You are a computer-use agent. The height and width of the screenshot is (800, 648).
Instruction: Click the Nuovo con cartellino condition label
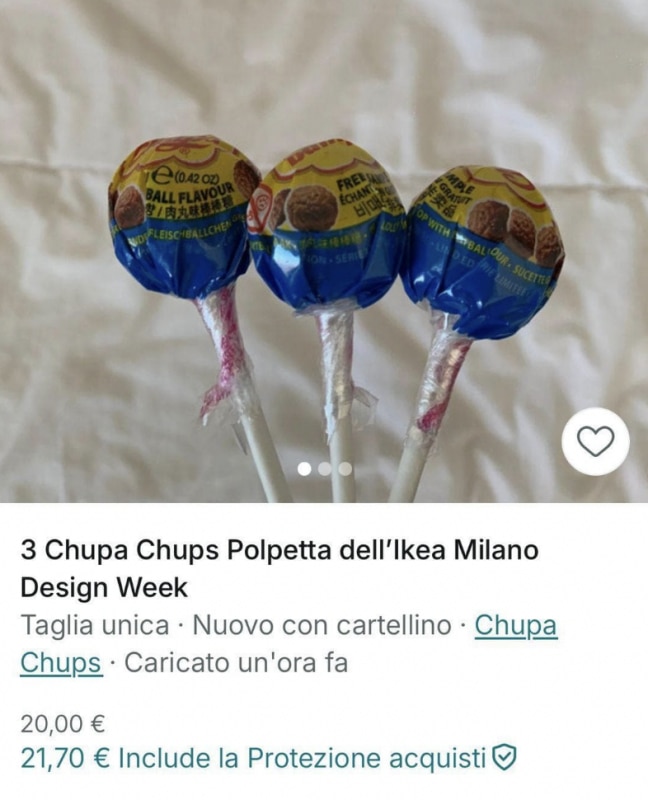click(x=321, y=625)
